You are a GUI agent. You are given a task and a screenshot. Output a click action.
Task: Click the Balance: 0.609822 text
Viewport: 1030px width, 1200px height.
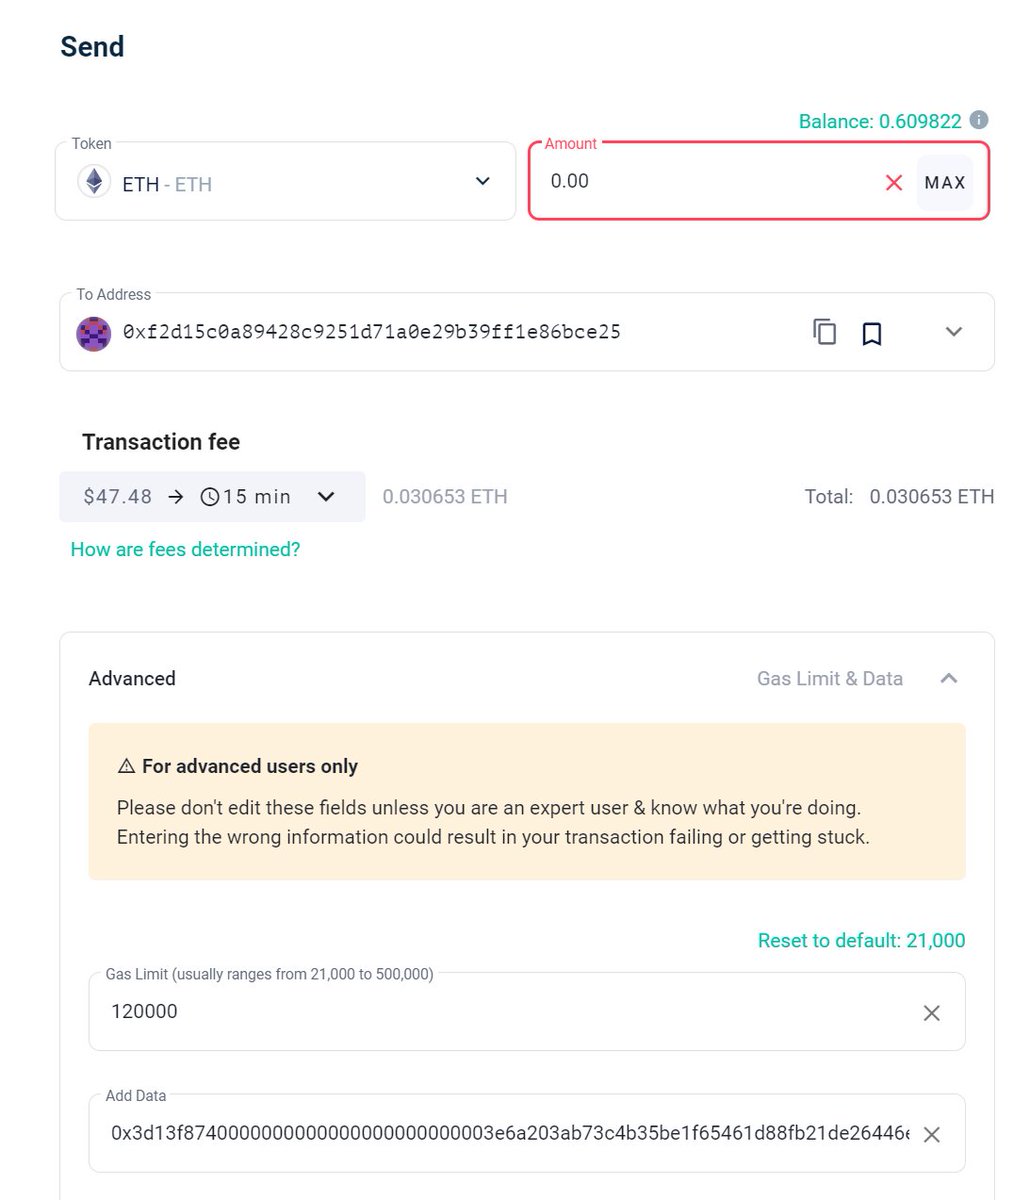(x=880, y=121)
